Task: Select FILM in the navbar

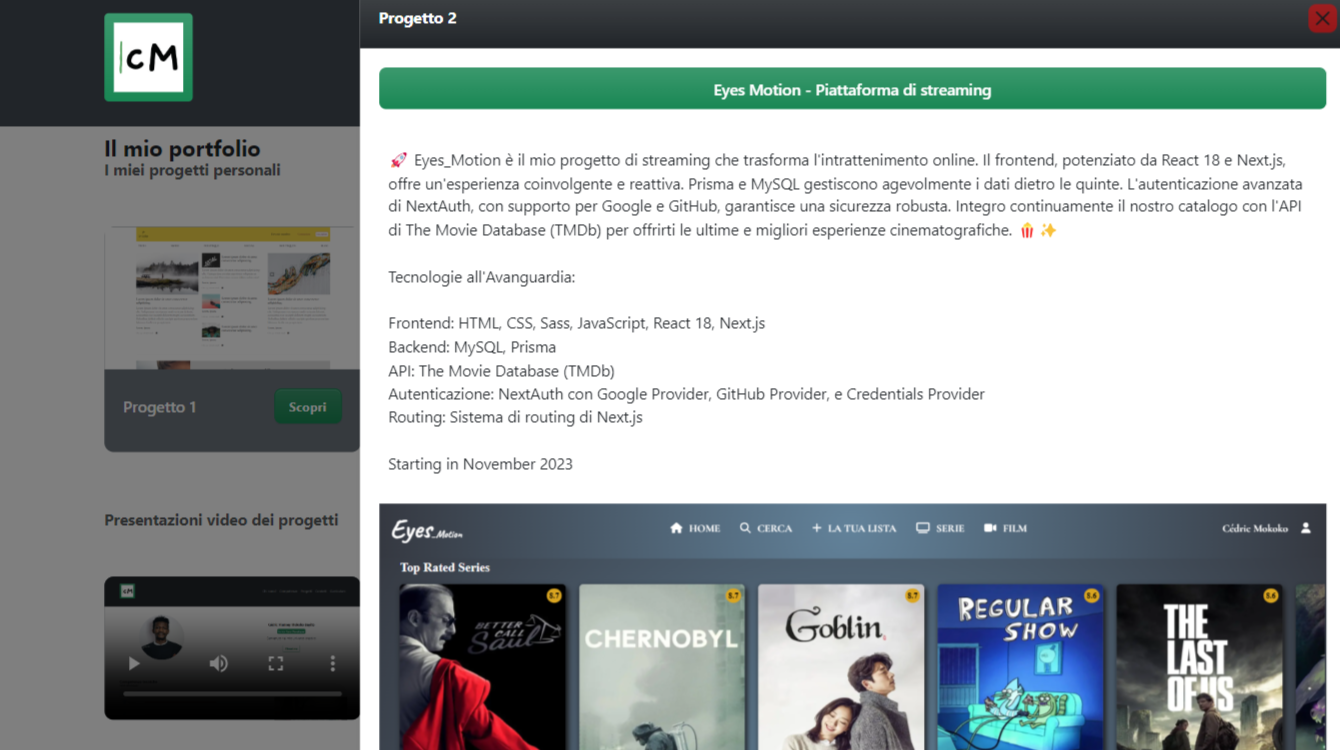Action: pyautogui.click(x=1015, y=528)
